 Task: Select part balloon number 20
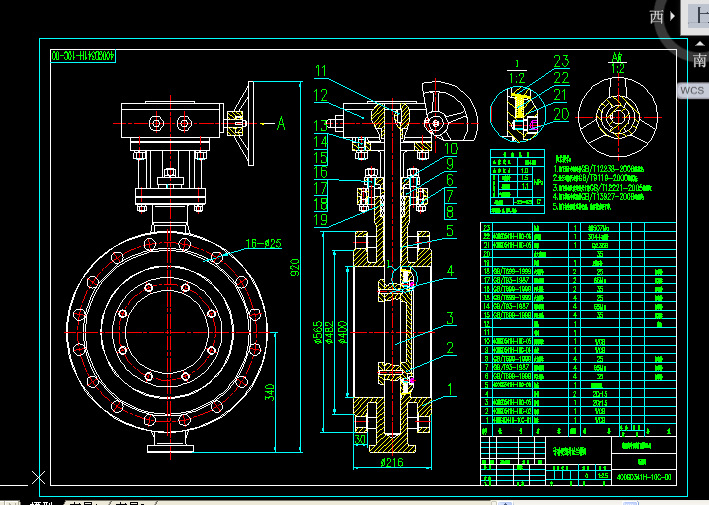pos(561,114)
